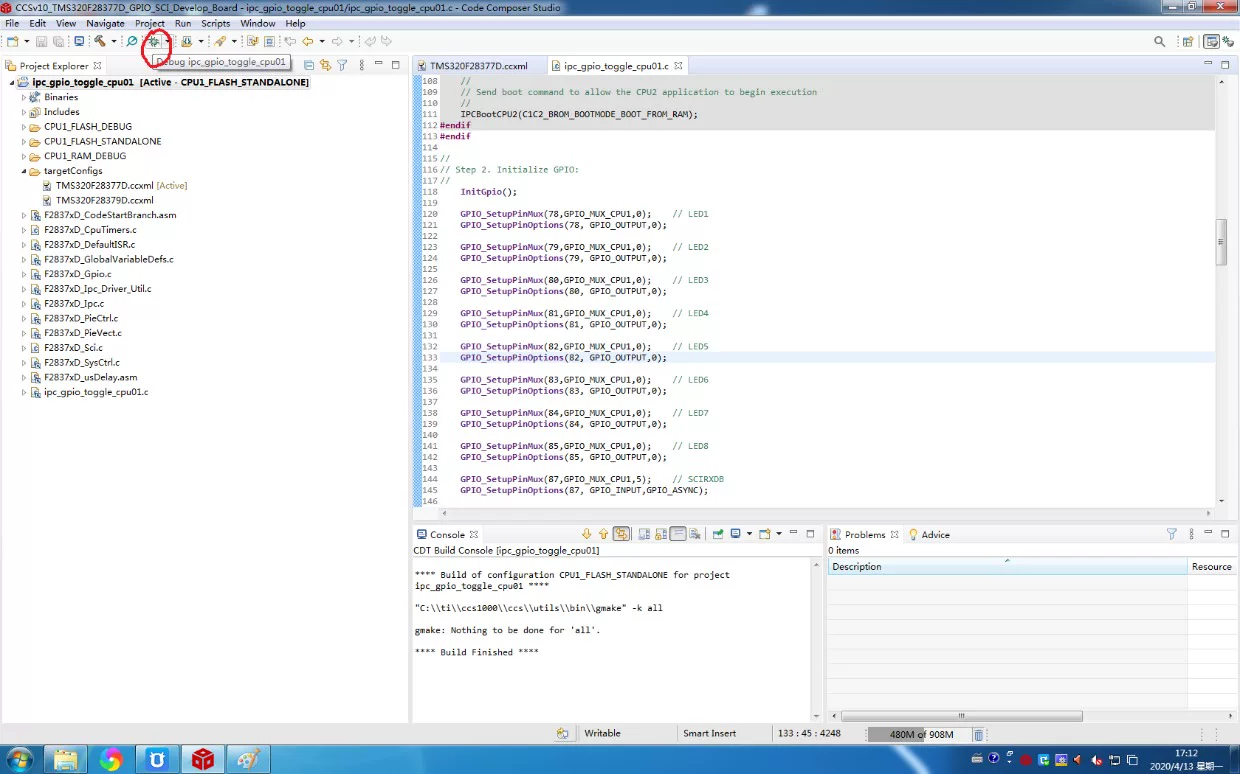
Task: Click the Back navigation yellow arrow
Action: (307, 41)
